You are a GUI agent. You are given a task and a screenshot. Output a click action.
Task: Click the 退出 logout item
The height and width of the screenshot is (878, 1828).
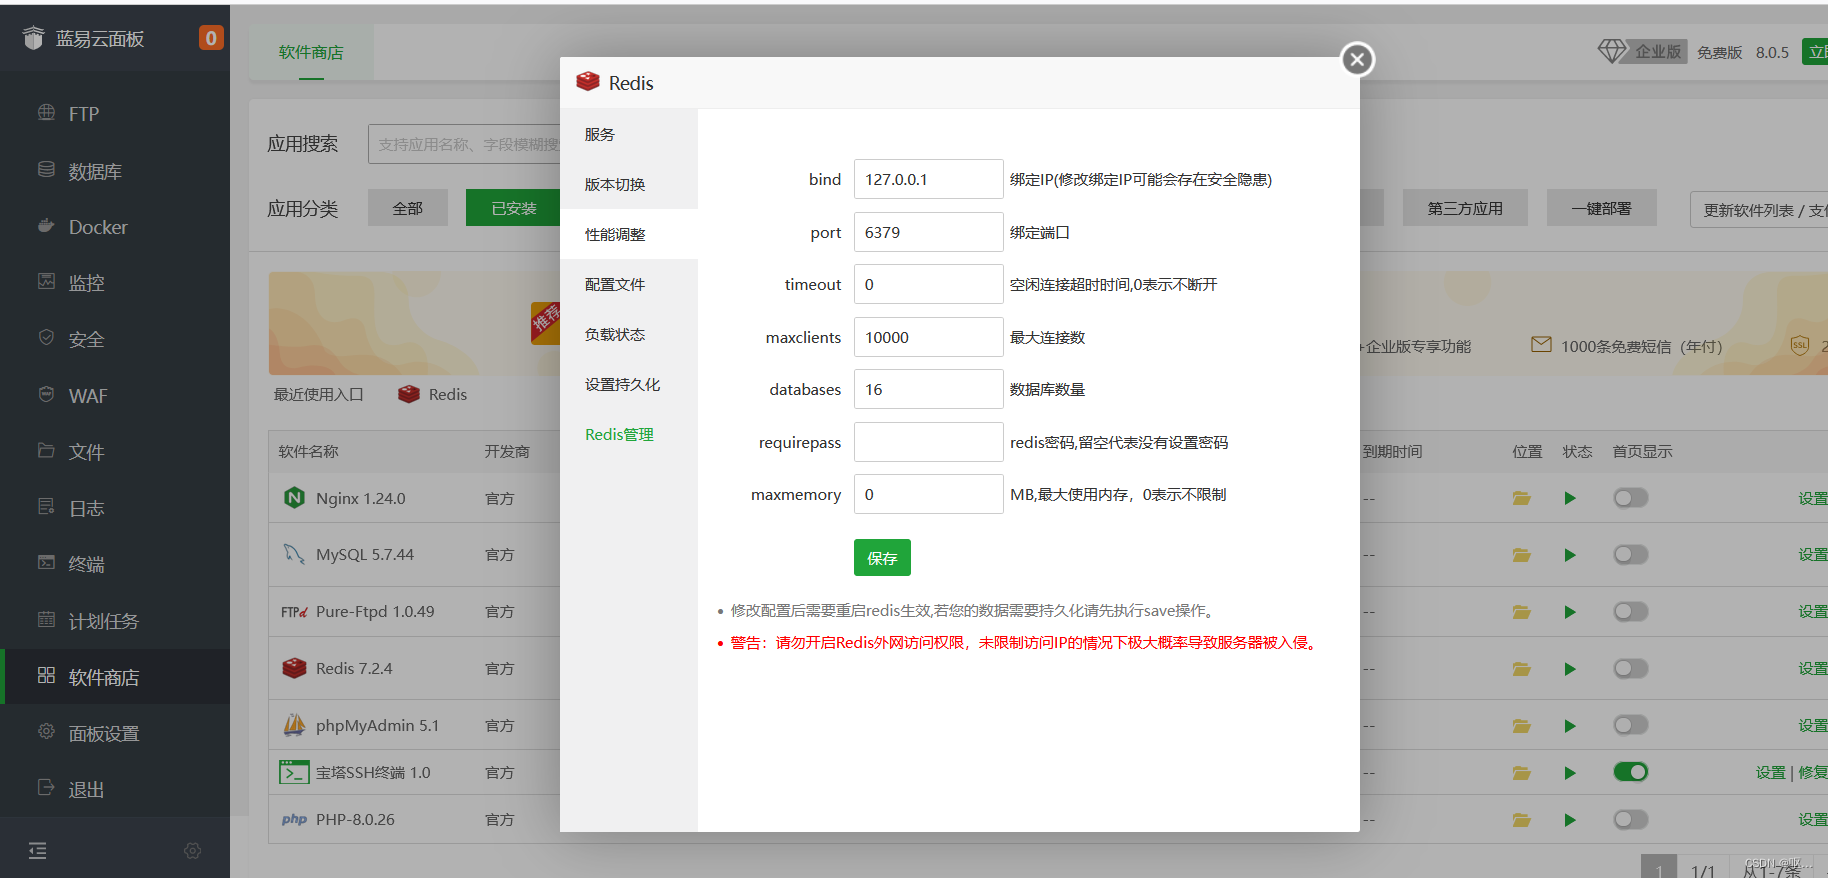coord(115,789)
